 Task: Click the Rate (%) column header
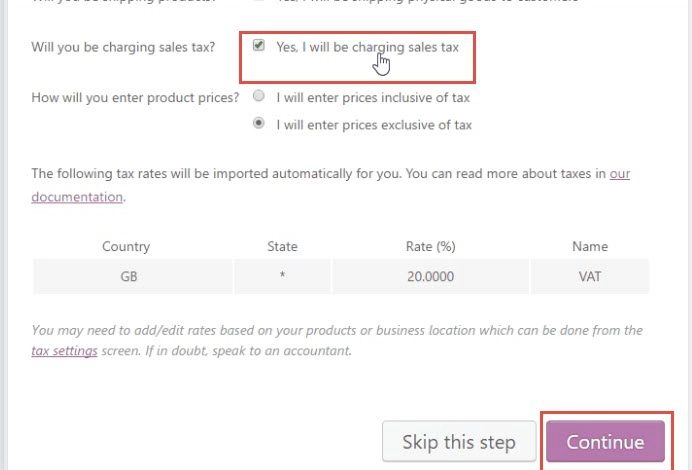[x=431, y=246]
